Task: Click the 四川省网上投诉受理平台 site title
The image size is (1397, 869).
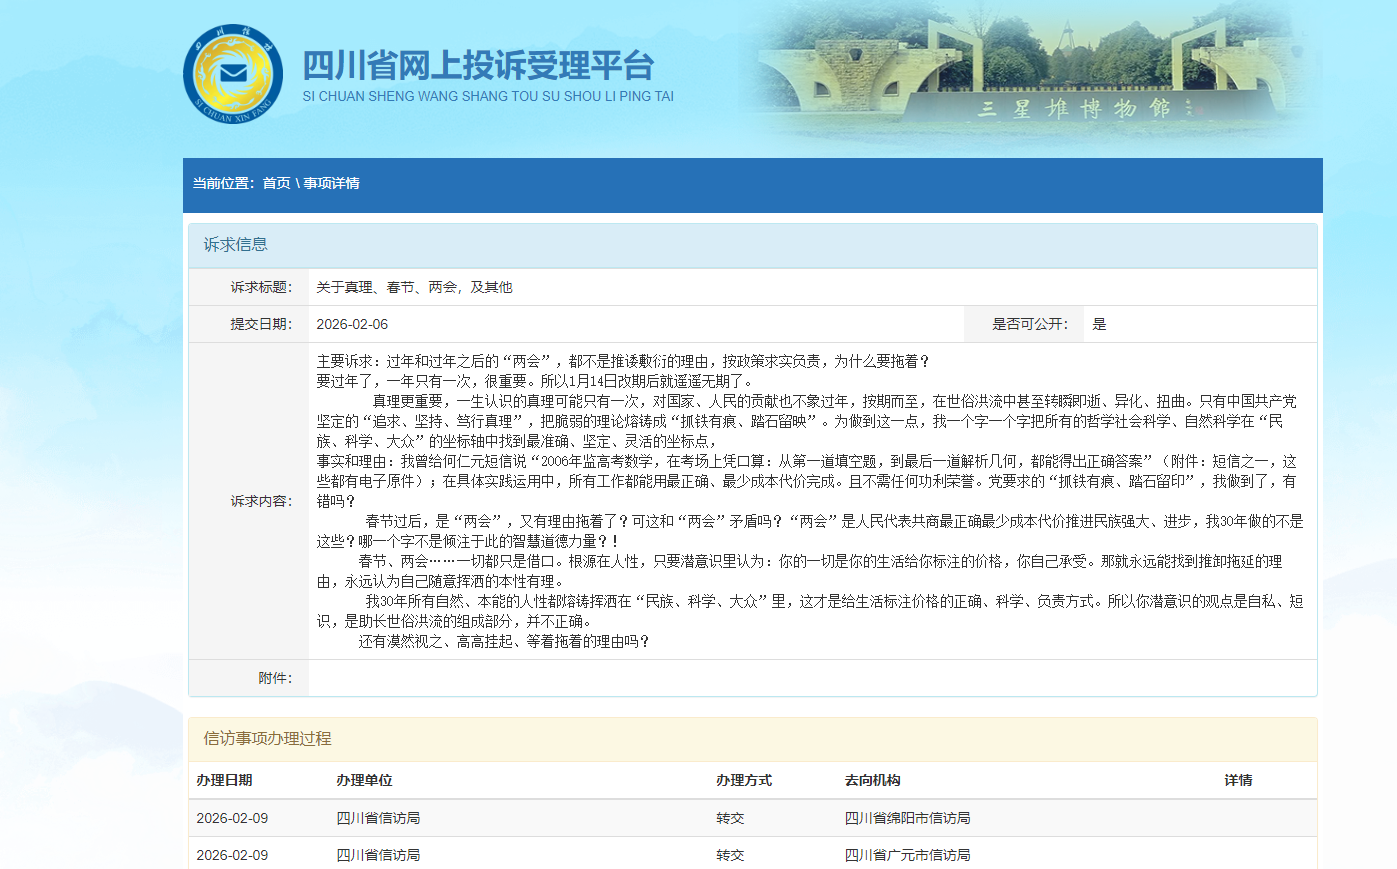Action: tap(478, 65)
